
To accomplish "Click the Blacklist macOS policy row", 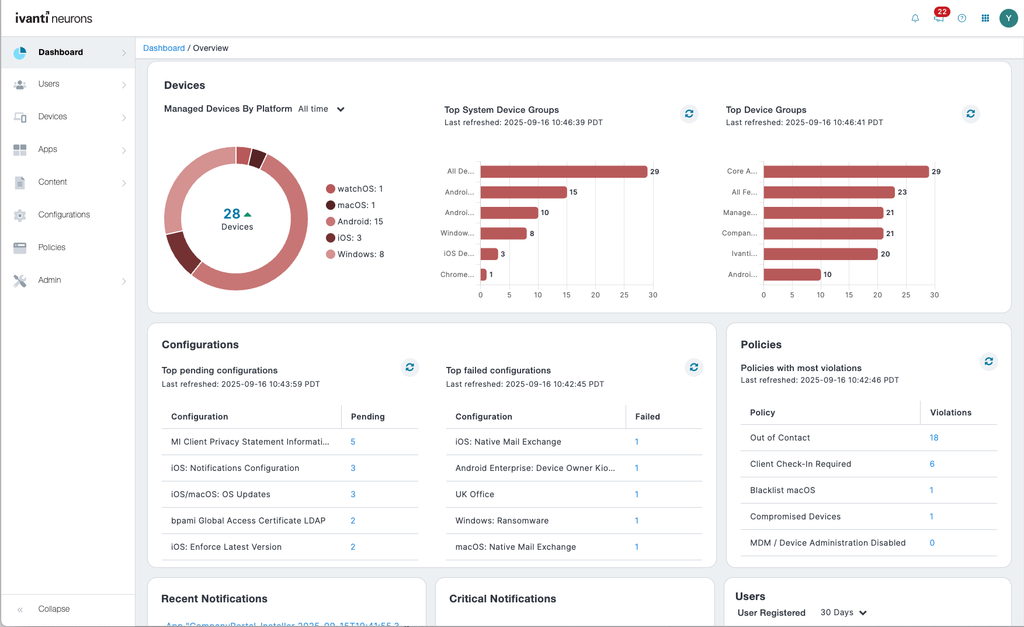I will 869,490.
